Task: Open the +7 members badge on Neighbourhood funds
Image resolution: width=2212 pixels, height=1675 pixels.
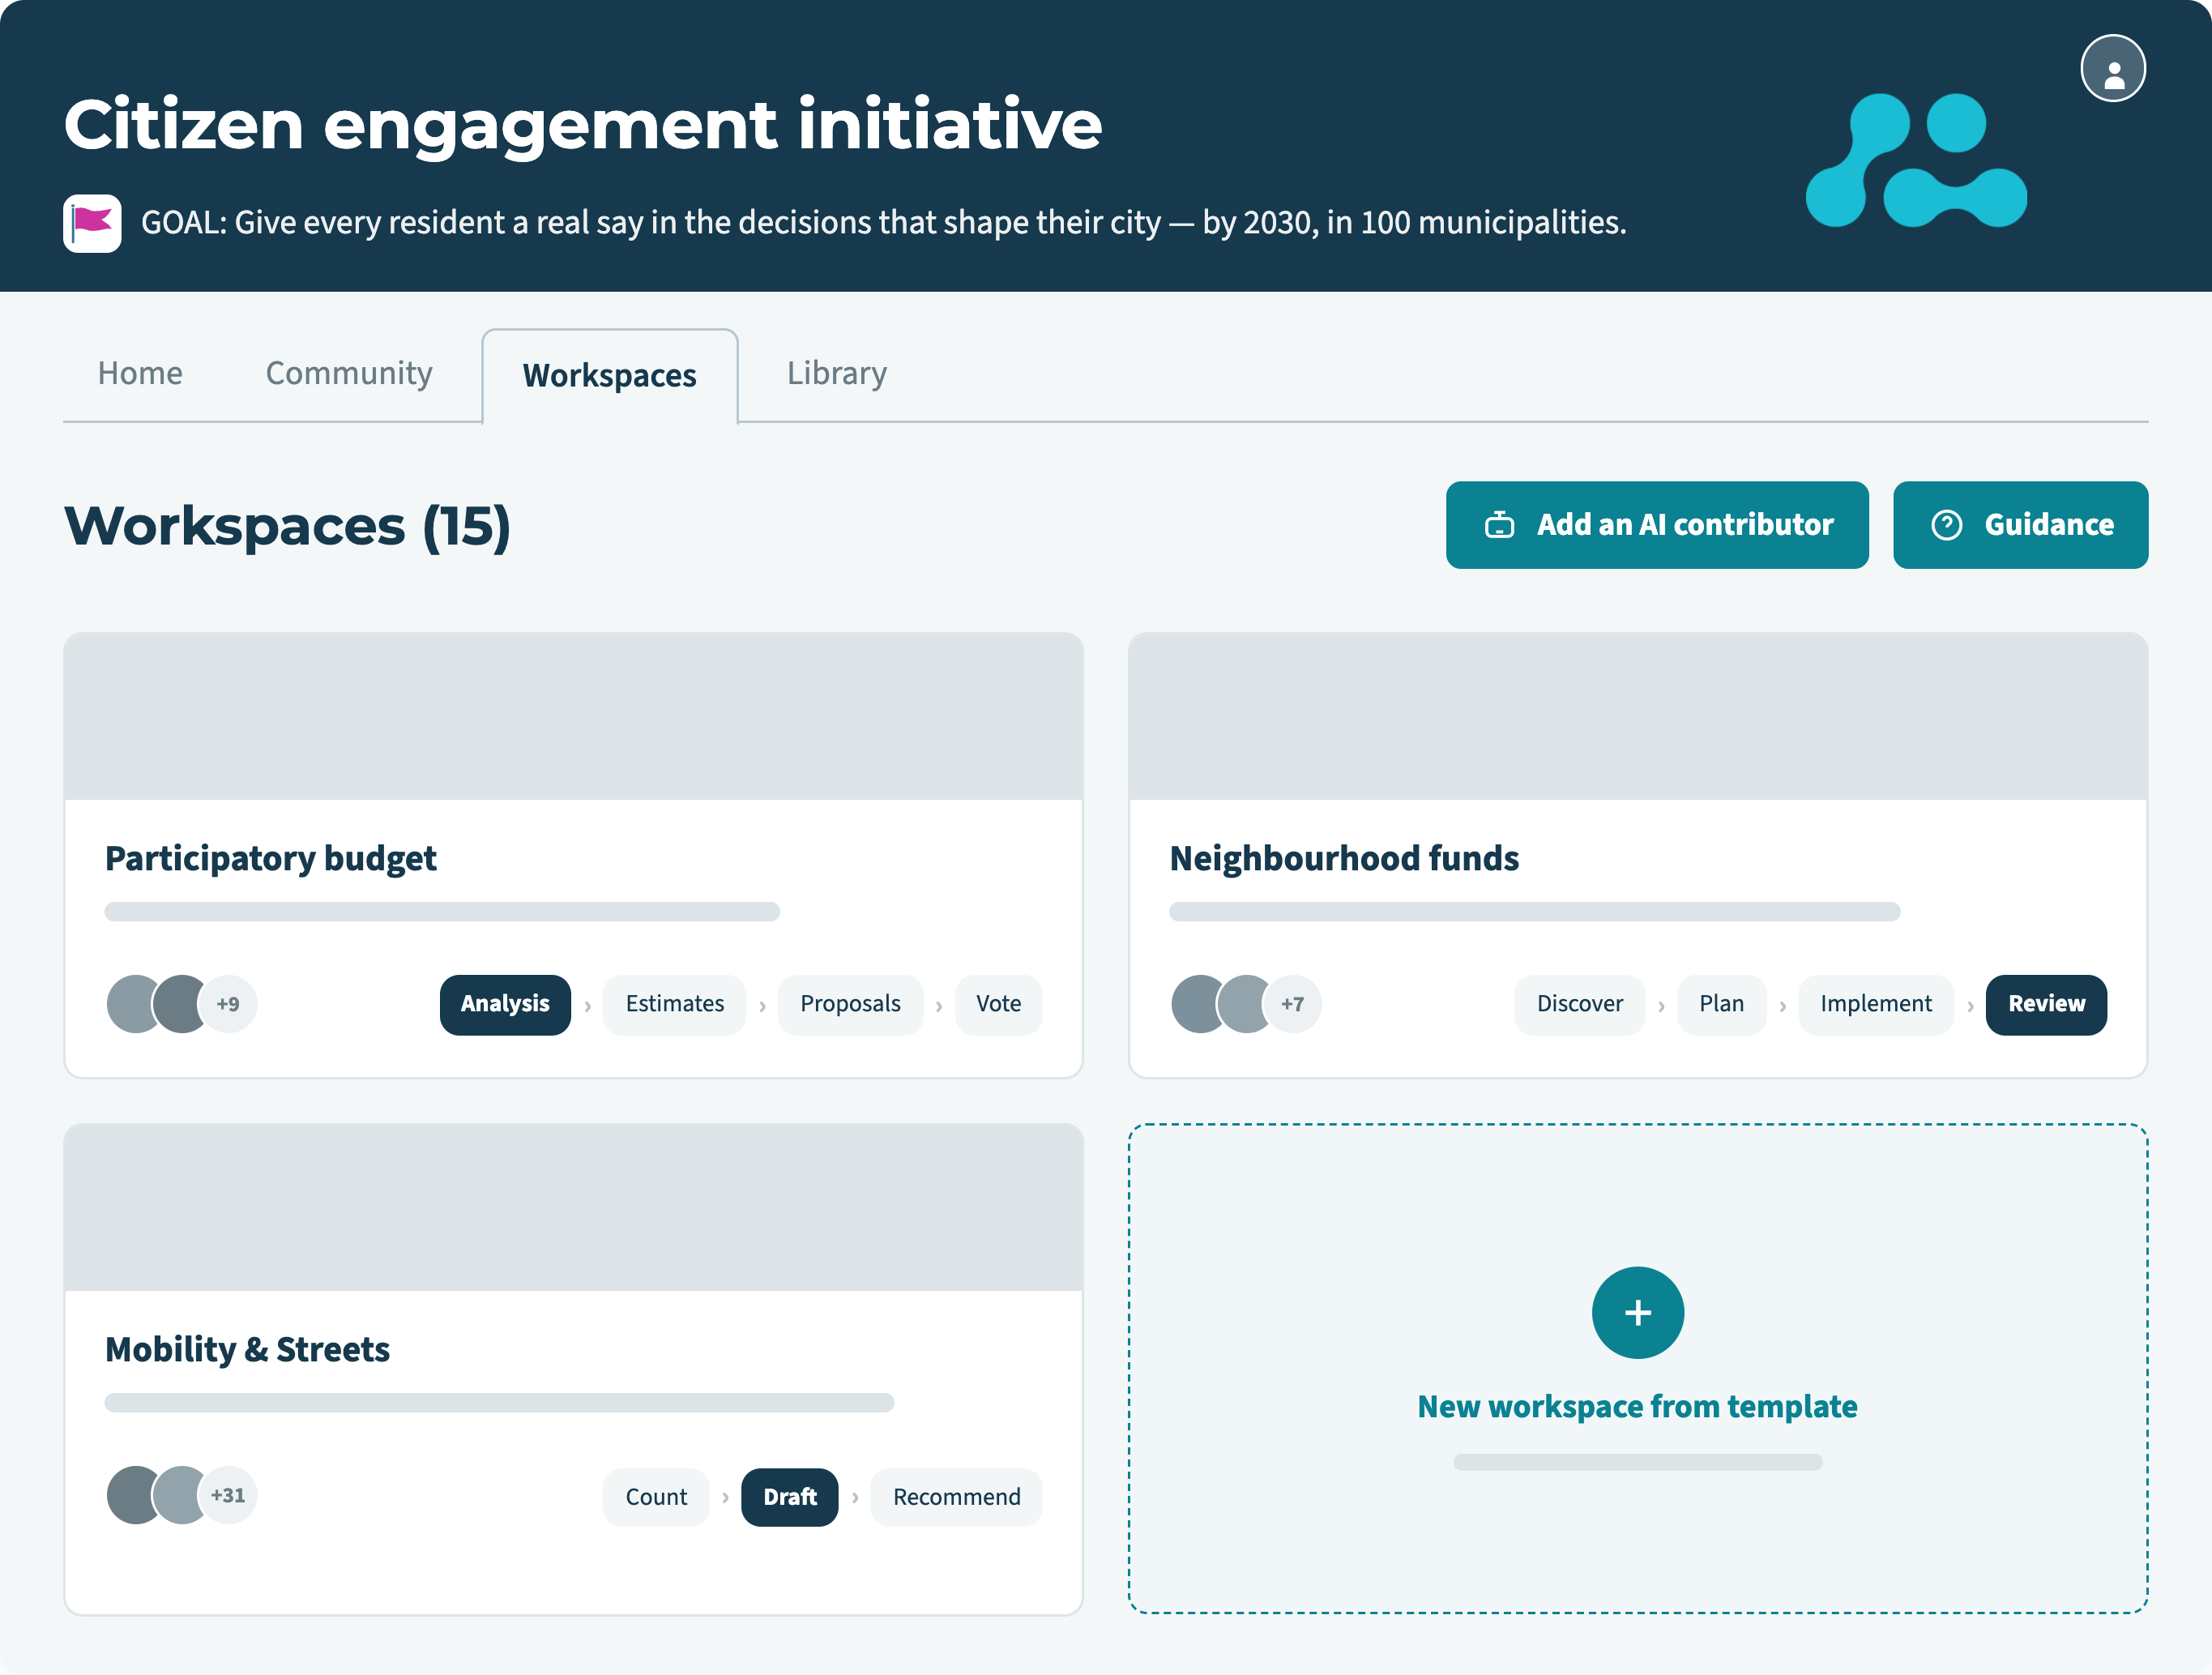Action: tap(1292, 1004)
